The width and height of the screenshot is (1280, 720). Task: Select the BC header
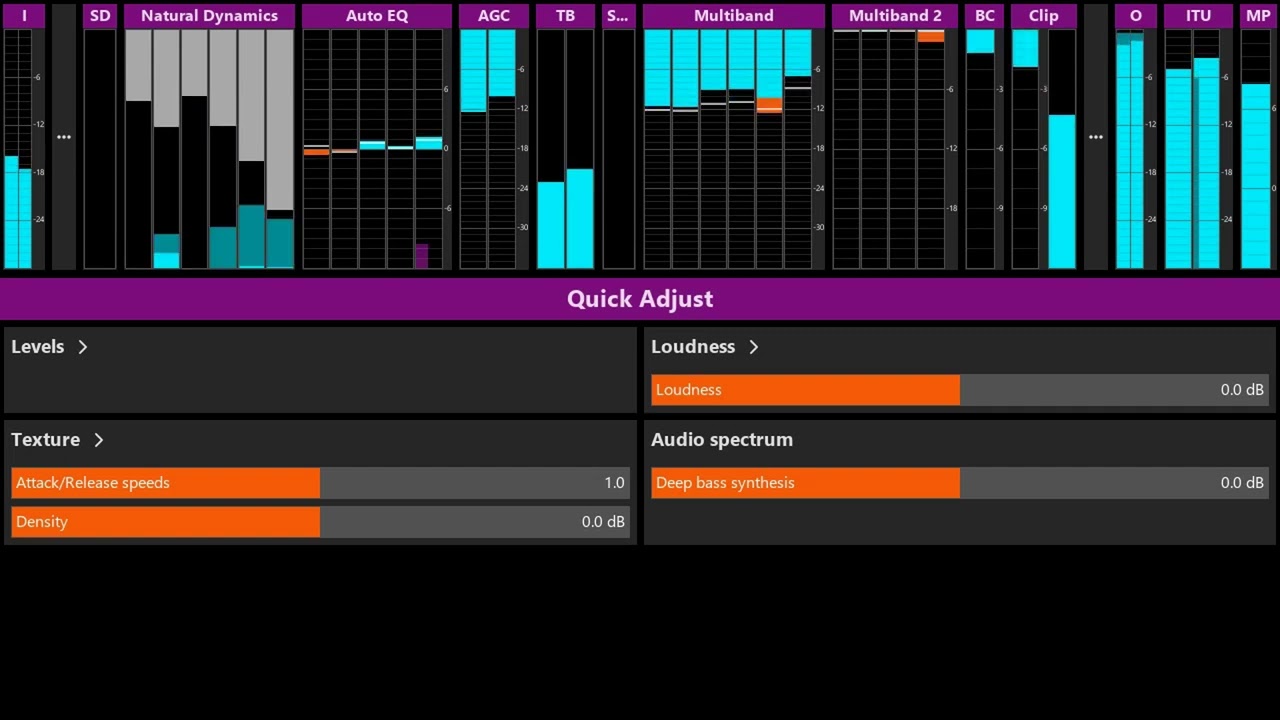click(x=985, y=16)
